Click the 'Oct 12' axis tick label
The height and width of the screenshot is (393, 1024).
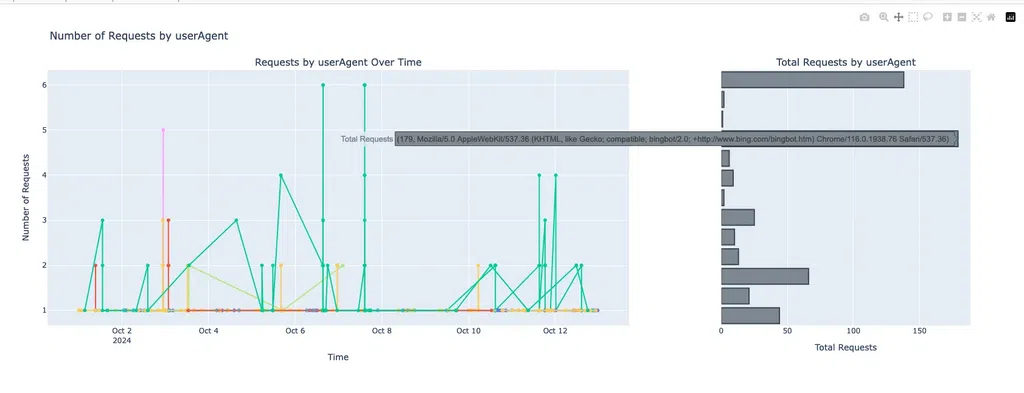[x=555, y=331]
